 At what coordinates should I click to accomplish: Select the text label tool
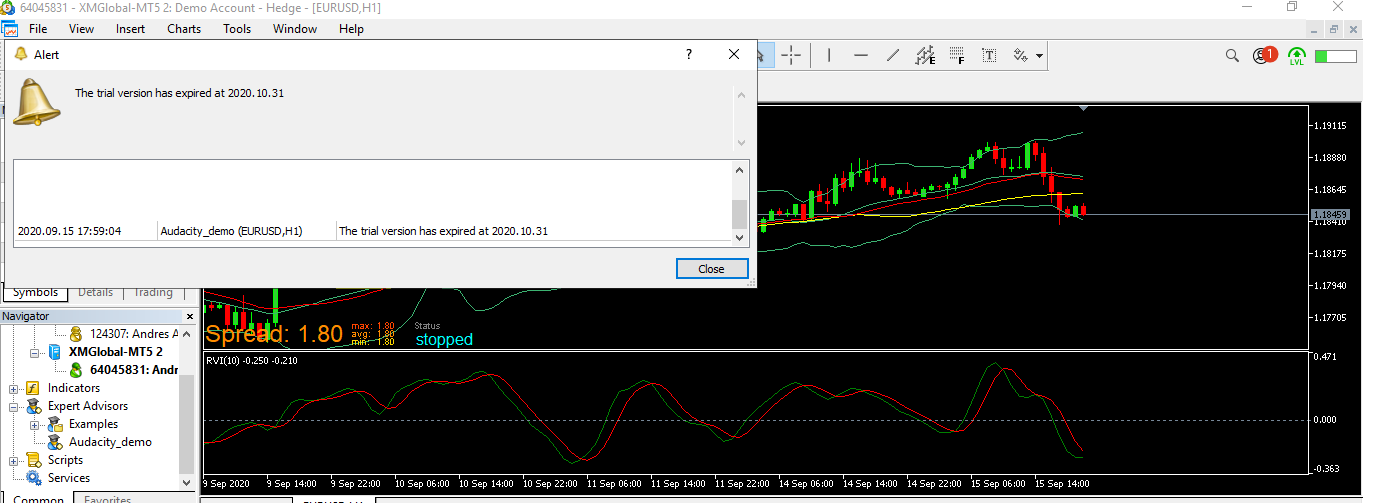pos(989,55)
